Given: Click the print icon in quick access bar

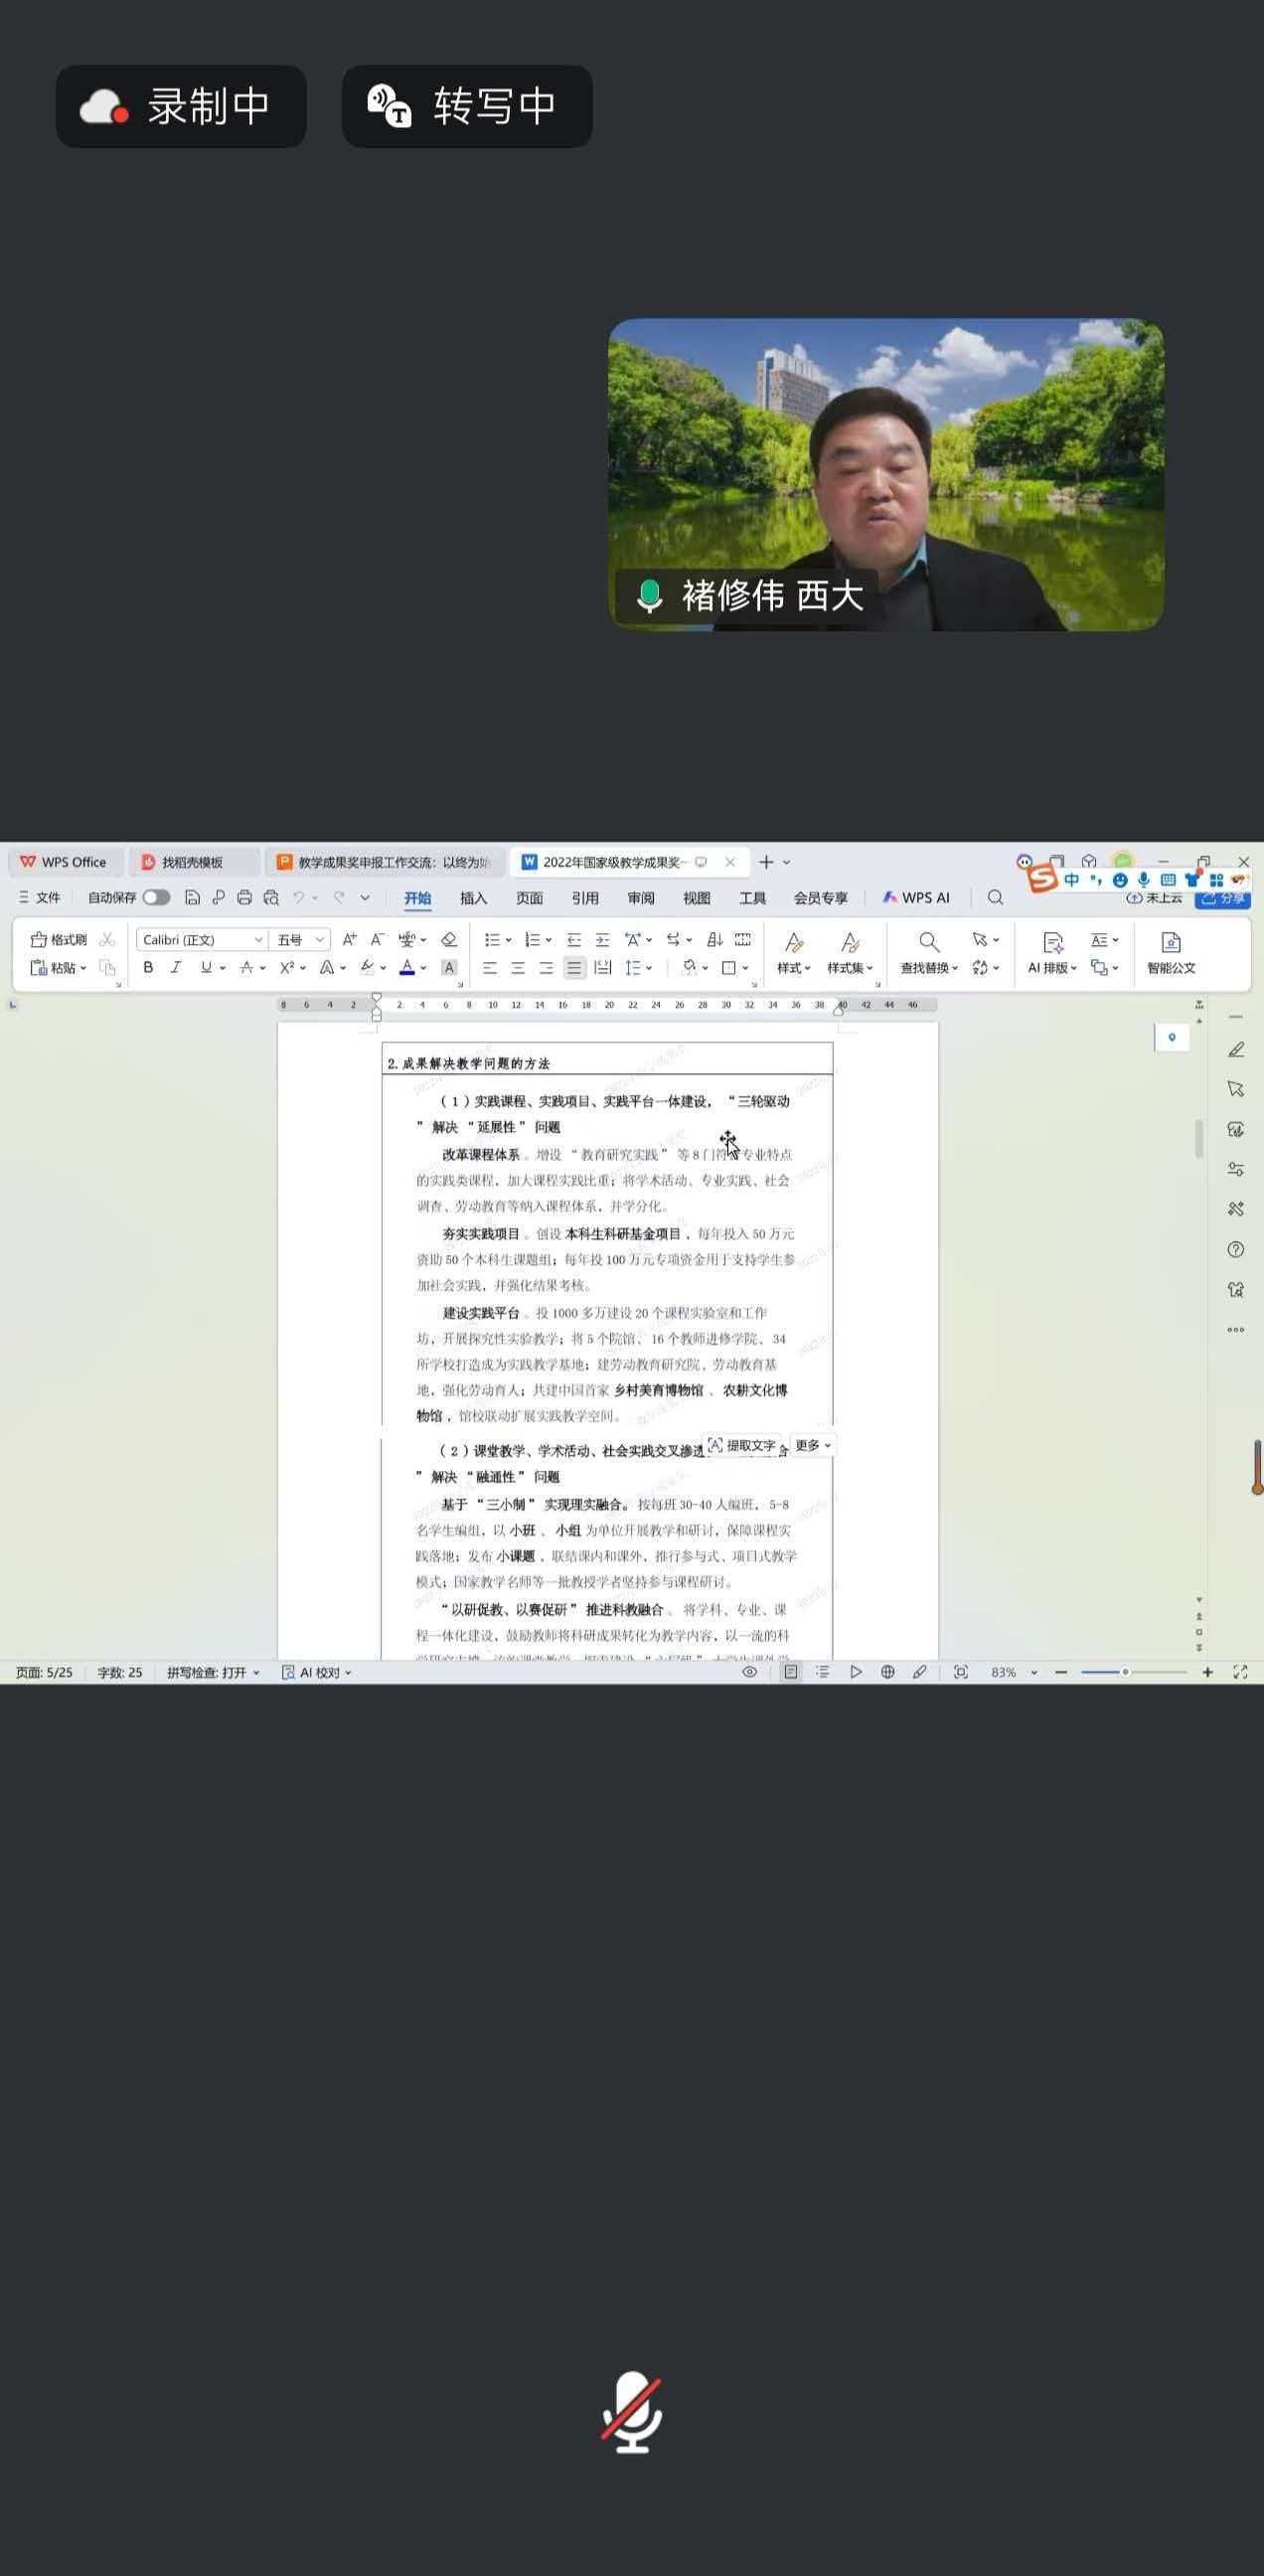Looking at the screenshot, I should [x=244, y=897].
